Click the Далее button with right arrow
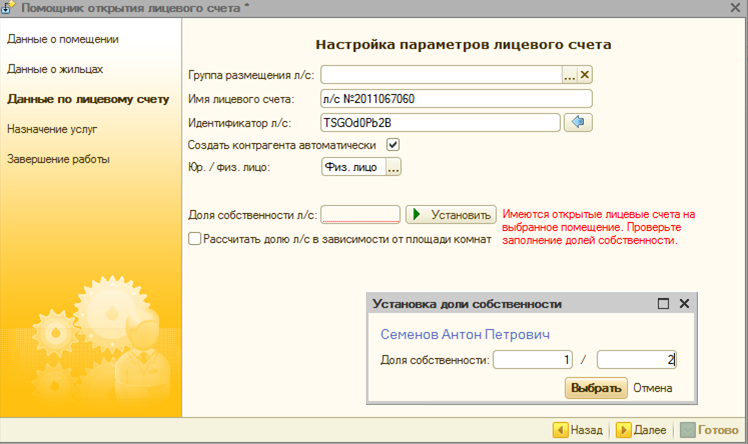This screenshot has width=748, height=444. click(643, 430)
